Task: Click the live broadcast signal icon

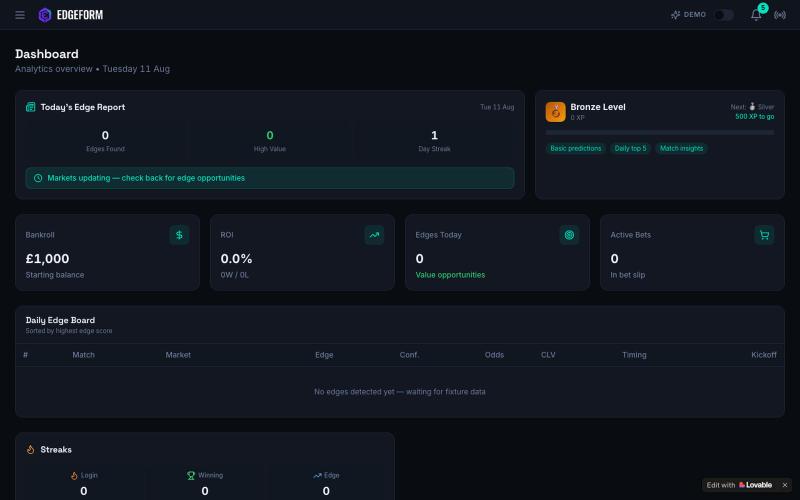Action: coord(780,15)
